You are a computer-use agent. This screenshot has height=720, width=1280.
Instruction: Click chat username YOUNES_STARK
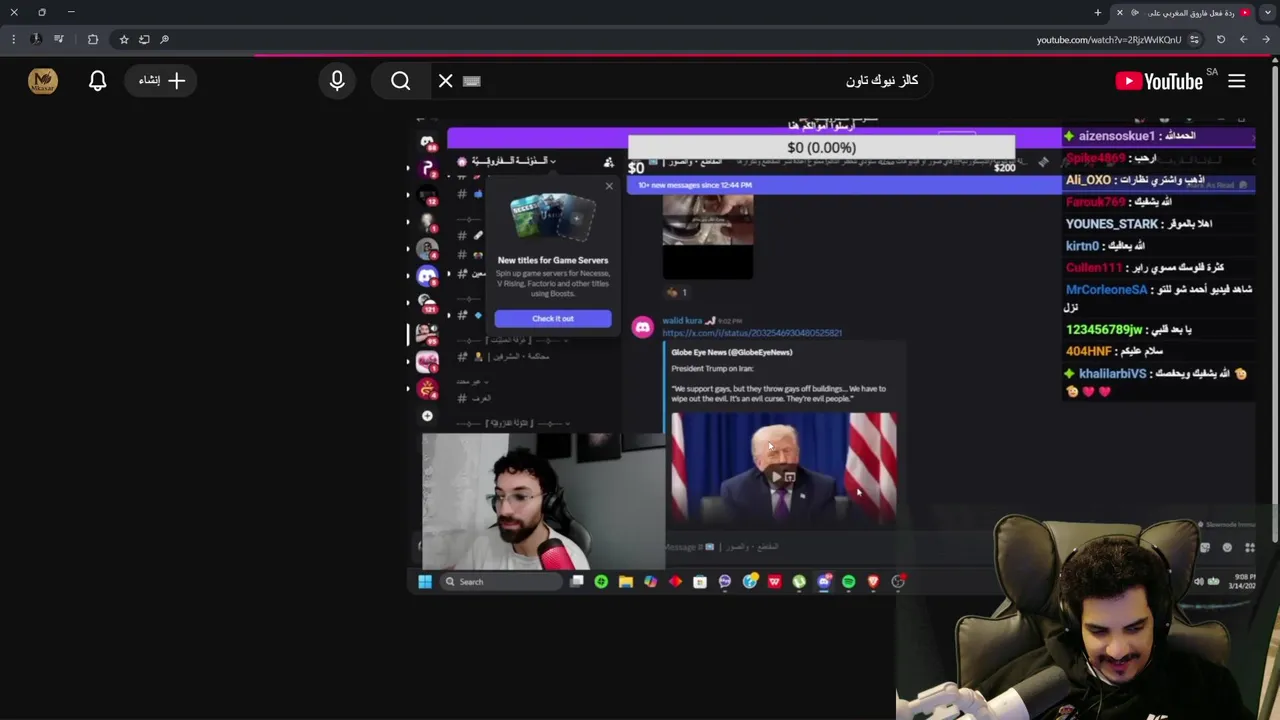click(1112, 224)
